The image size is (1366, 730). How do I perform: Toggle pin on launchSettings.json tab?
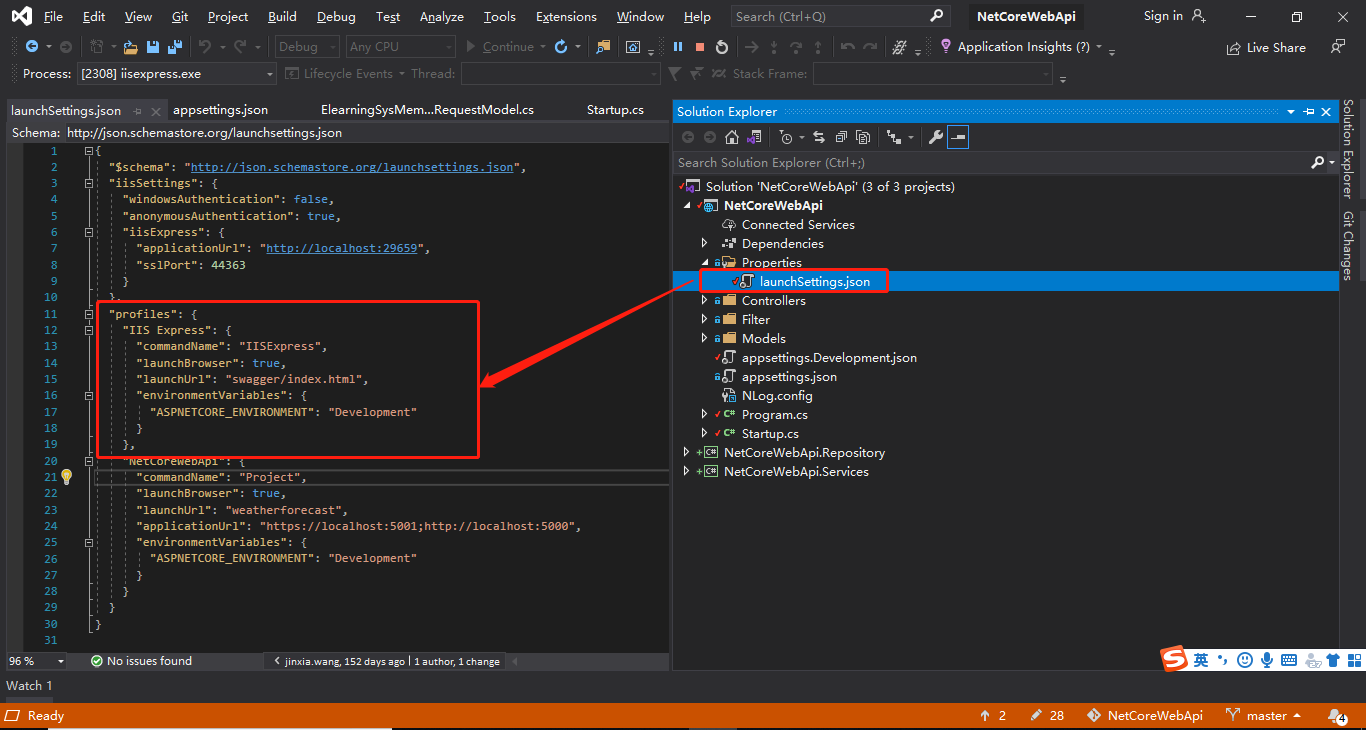[138, 111]
